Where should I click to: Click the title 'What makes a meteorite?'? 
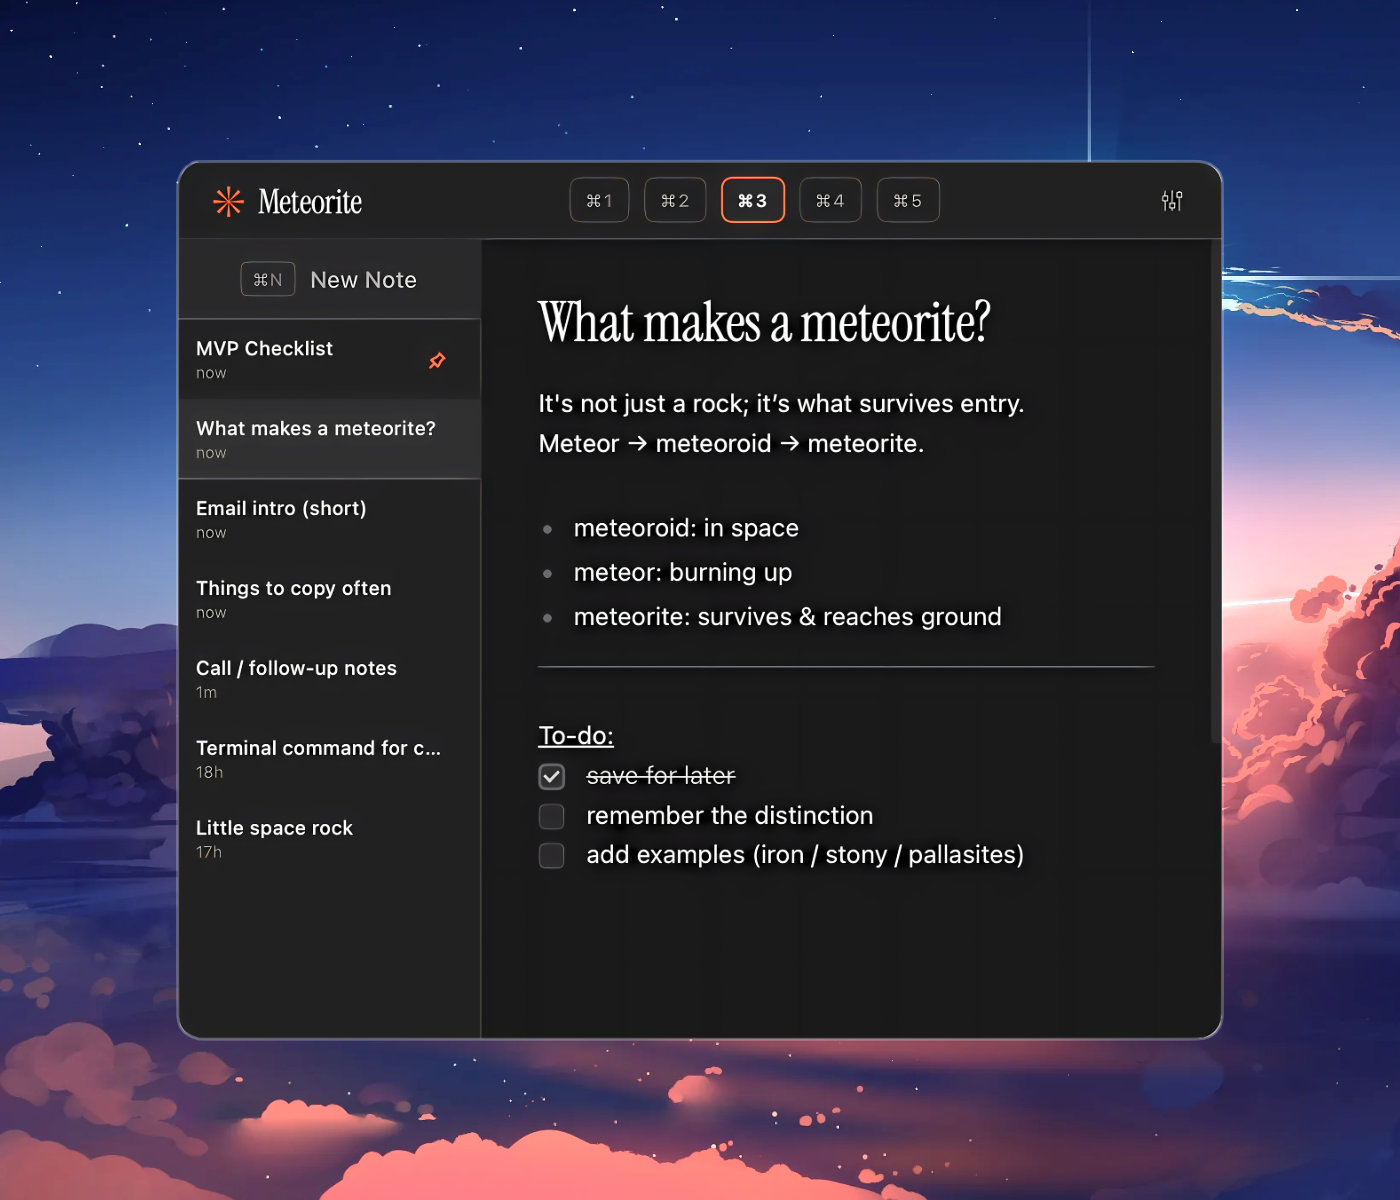763,324
